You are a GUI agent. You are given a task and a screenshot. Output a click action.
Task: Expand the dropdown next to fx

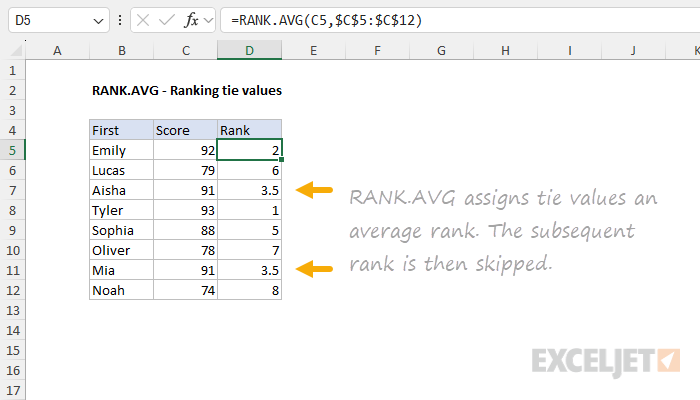click(x=208, y=20)
